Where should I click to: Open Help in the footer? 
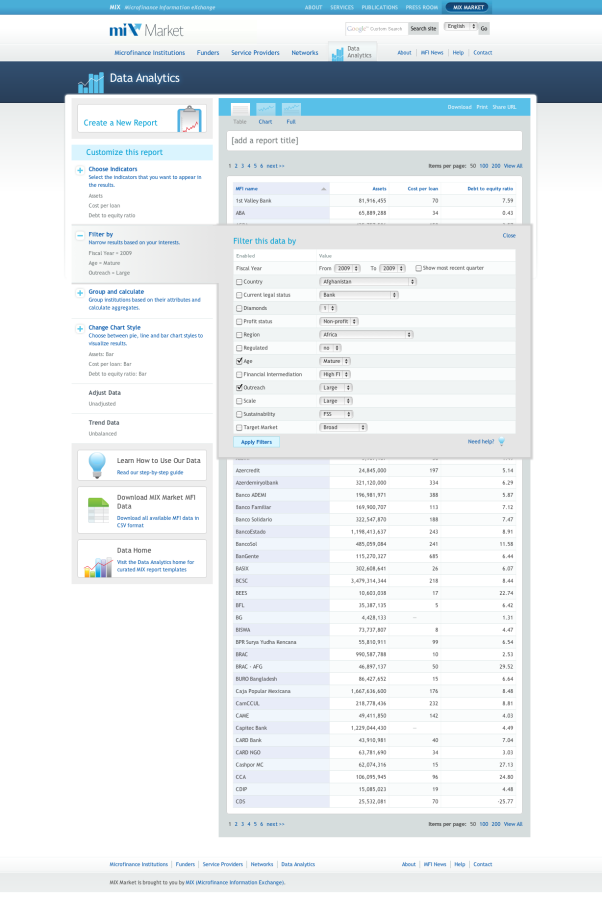click(x=460, y=864)
